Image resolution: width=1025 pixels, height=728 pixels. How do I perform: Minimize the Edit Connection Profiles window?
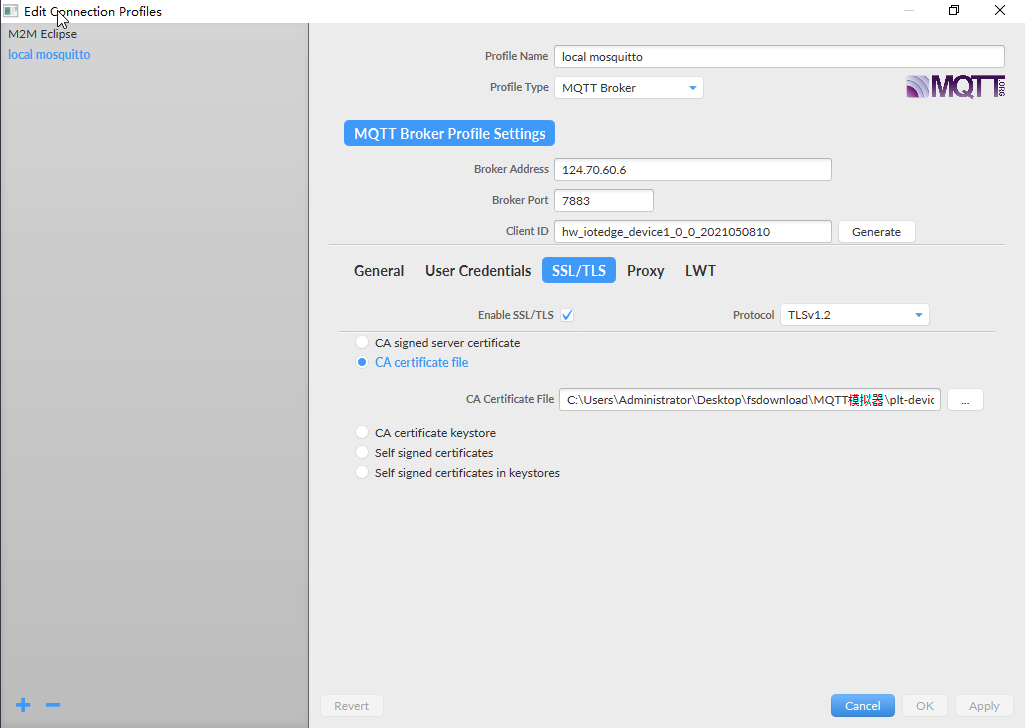tap(909, 10)
